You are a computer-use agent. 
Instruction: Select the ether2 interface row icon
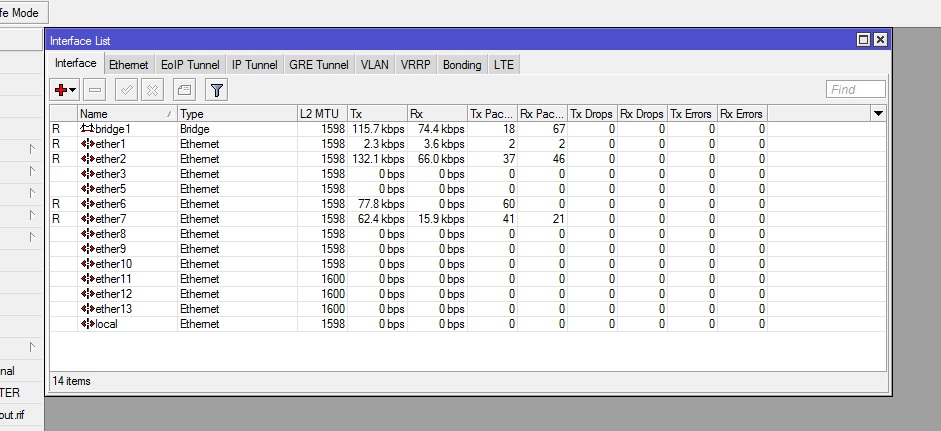click(x=88, y=158)
